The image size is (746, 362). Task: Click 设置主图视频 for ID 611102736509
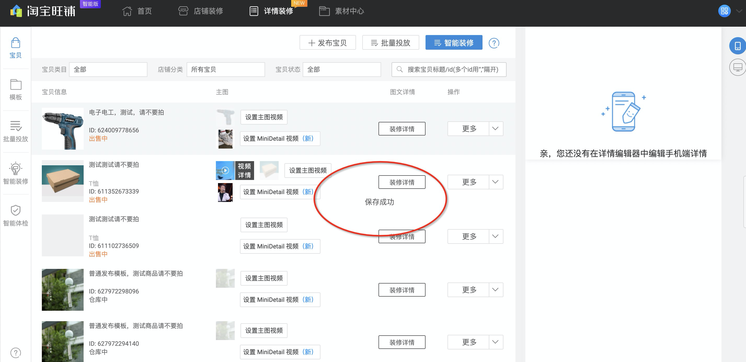[x=264, y=225]
